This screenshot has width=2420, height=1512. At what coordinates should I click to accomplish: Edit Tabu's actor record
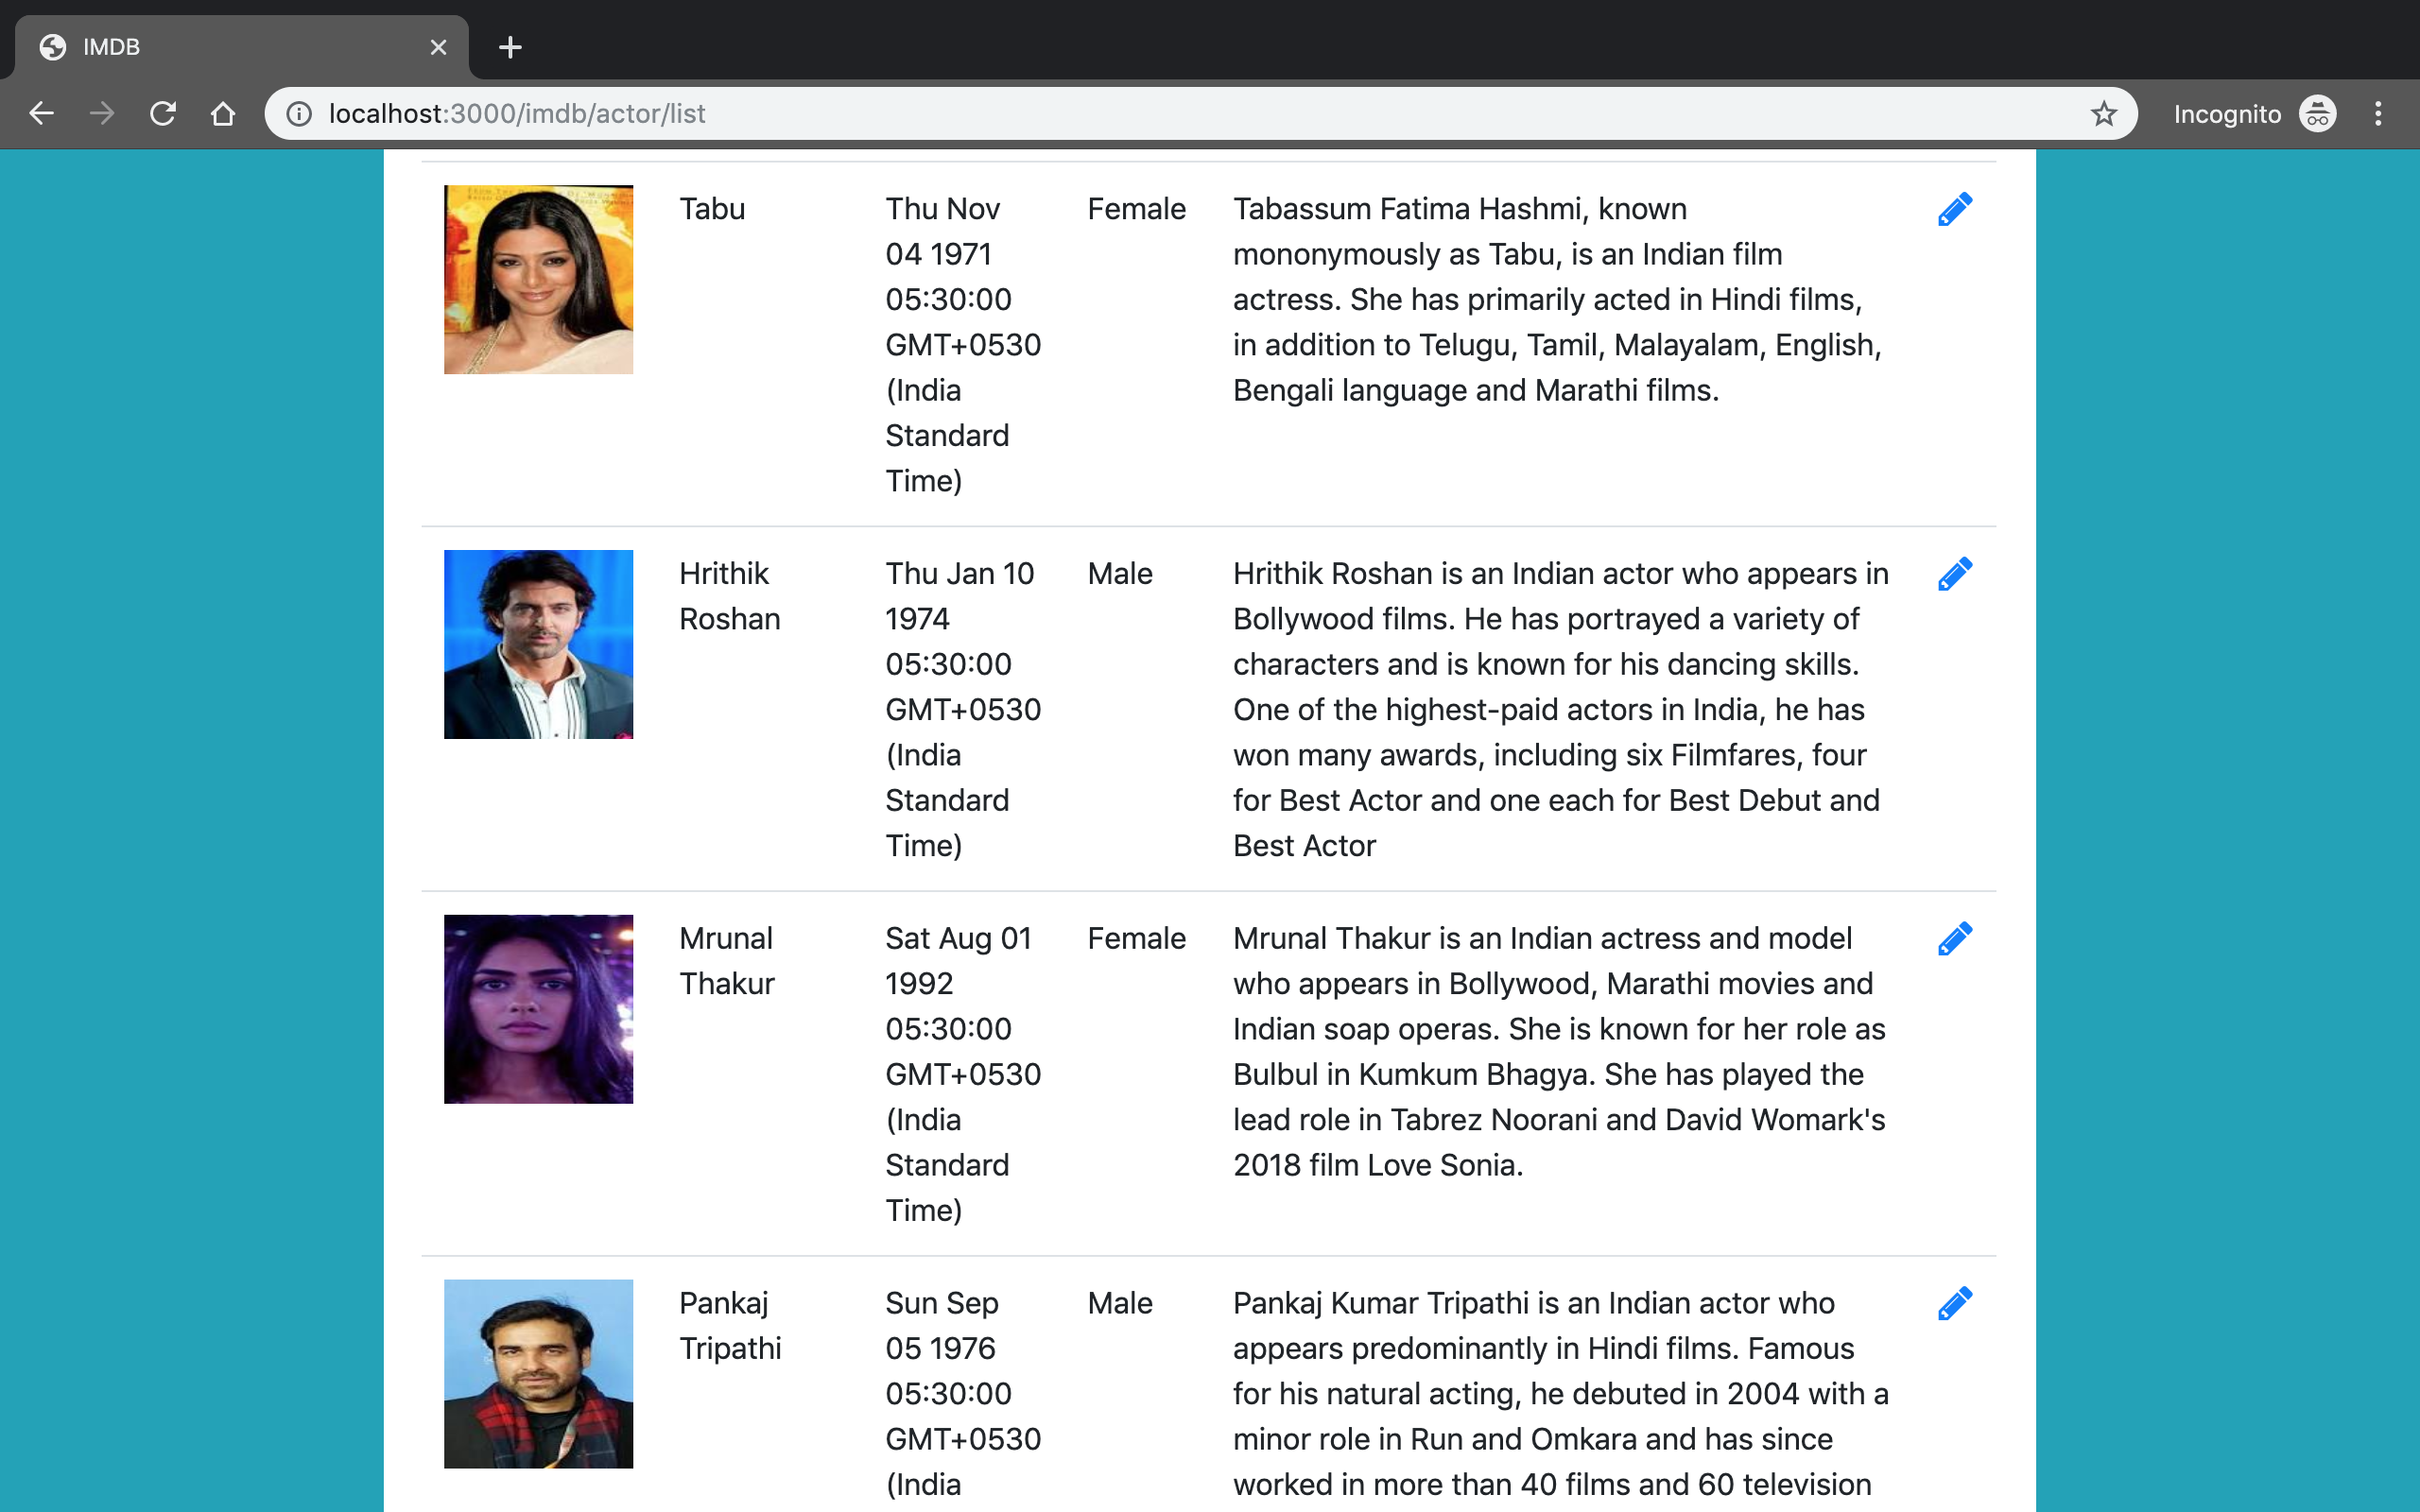tap(1954, 208)
